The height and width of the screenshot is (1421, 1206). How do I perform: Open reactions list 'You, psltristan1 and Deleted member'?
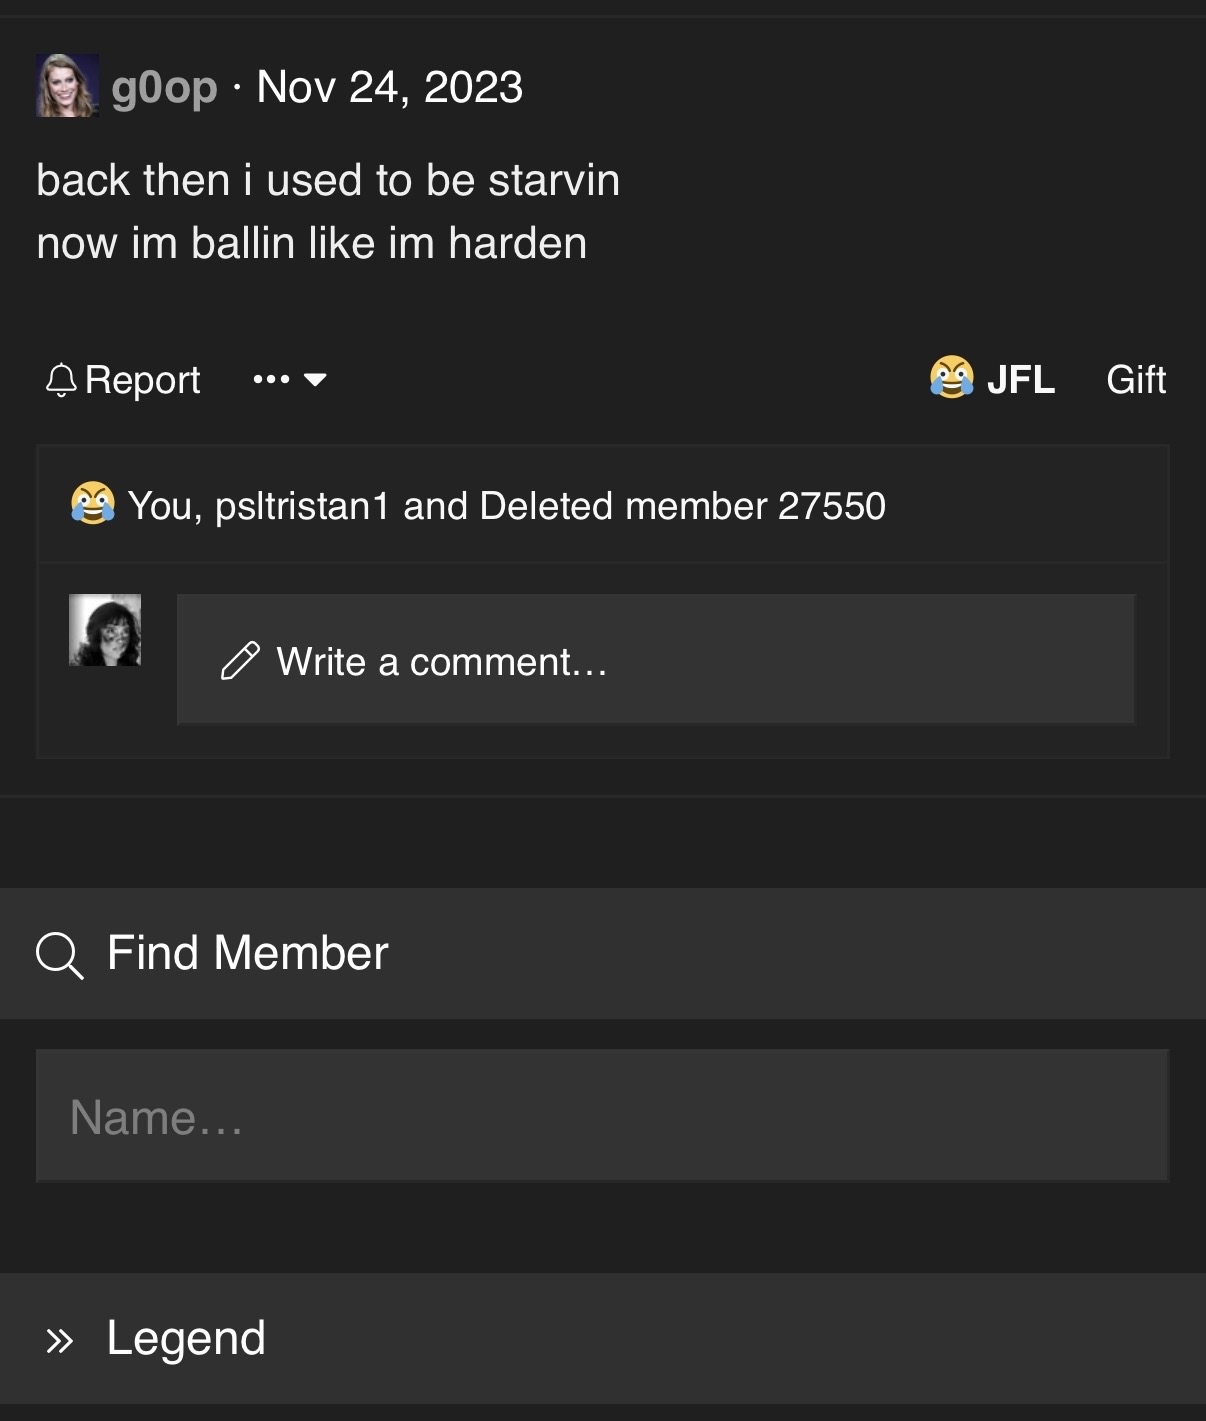click(507, 506)
